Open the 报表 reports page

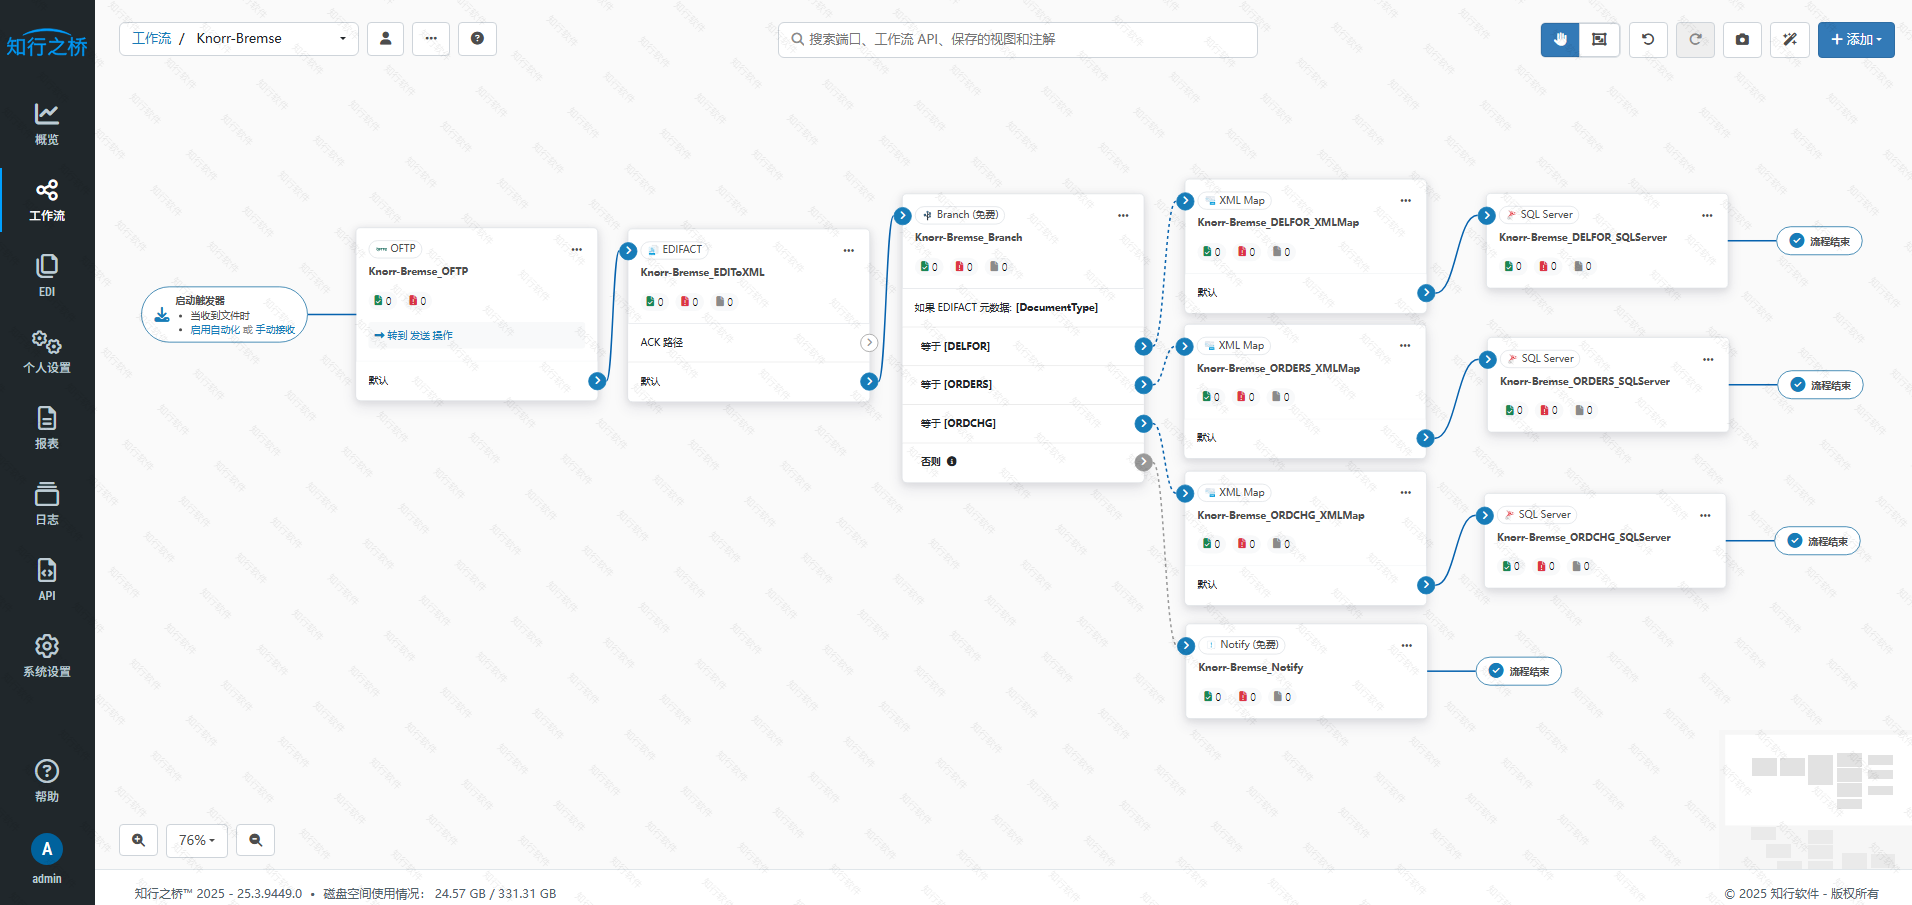pyautogui.click(x=47, y=428)
